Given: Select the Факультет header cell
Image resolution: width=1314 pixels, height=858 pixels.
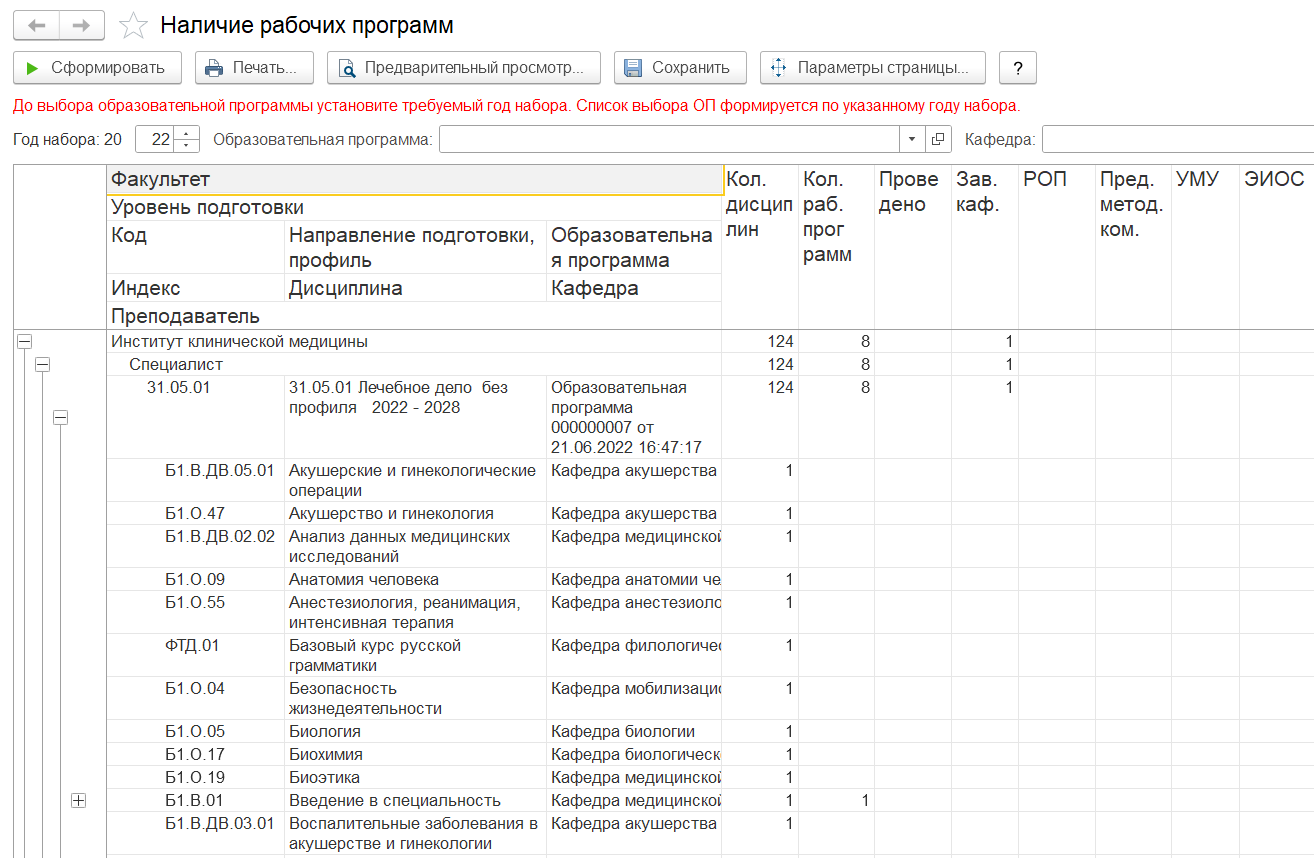Looking at the screenshot, I should click(414, 180).
